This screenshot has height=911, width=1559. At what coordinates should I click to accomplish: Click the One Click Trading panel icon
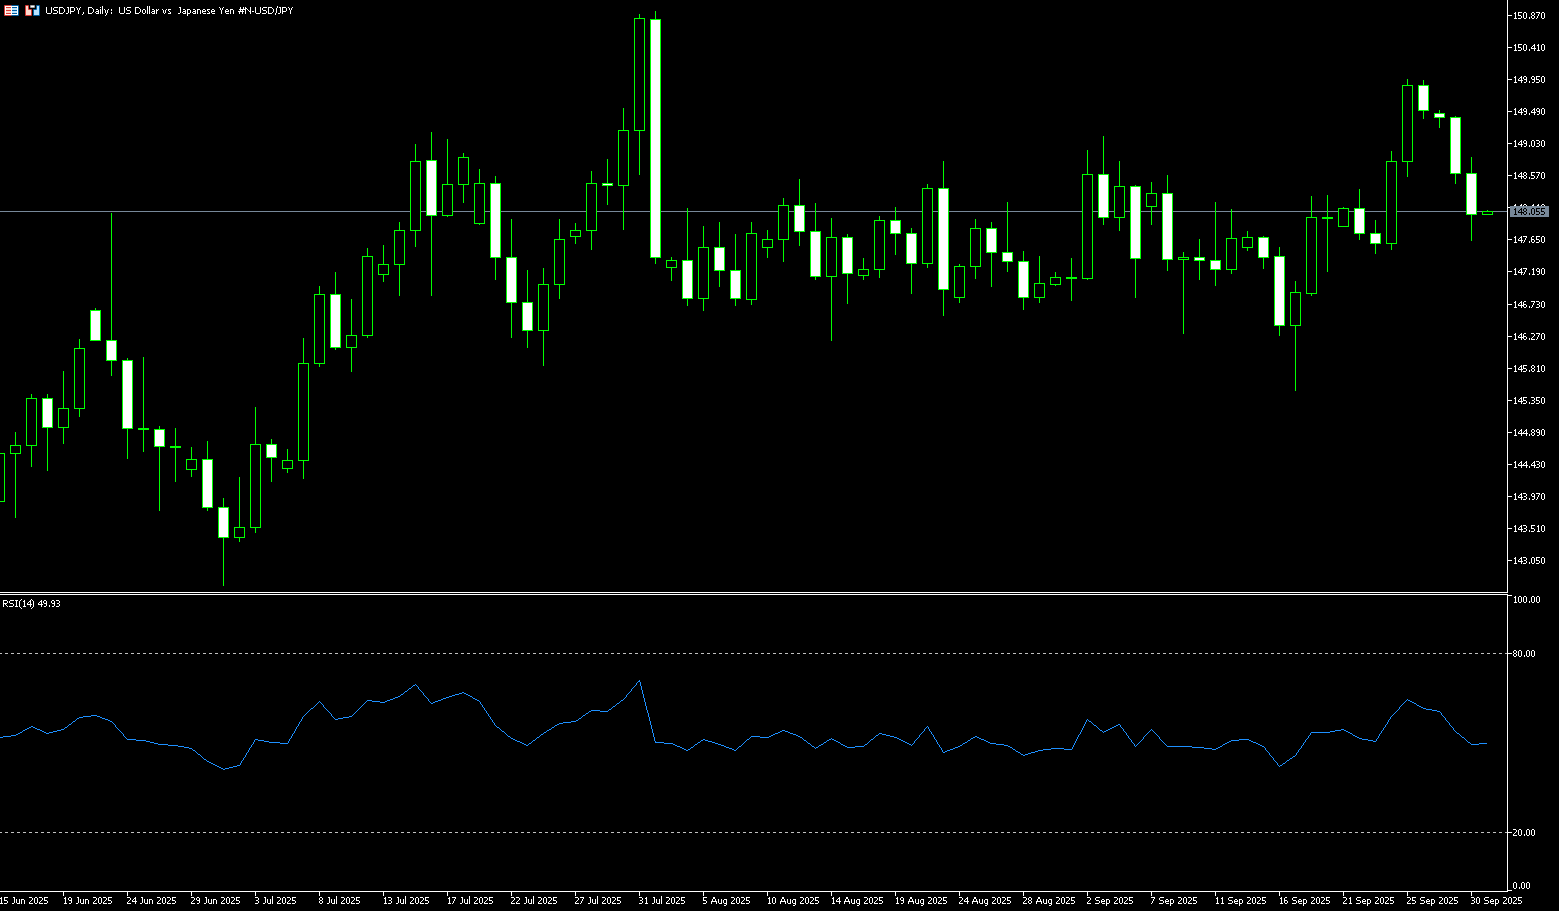[x=32, y=10]
